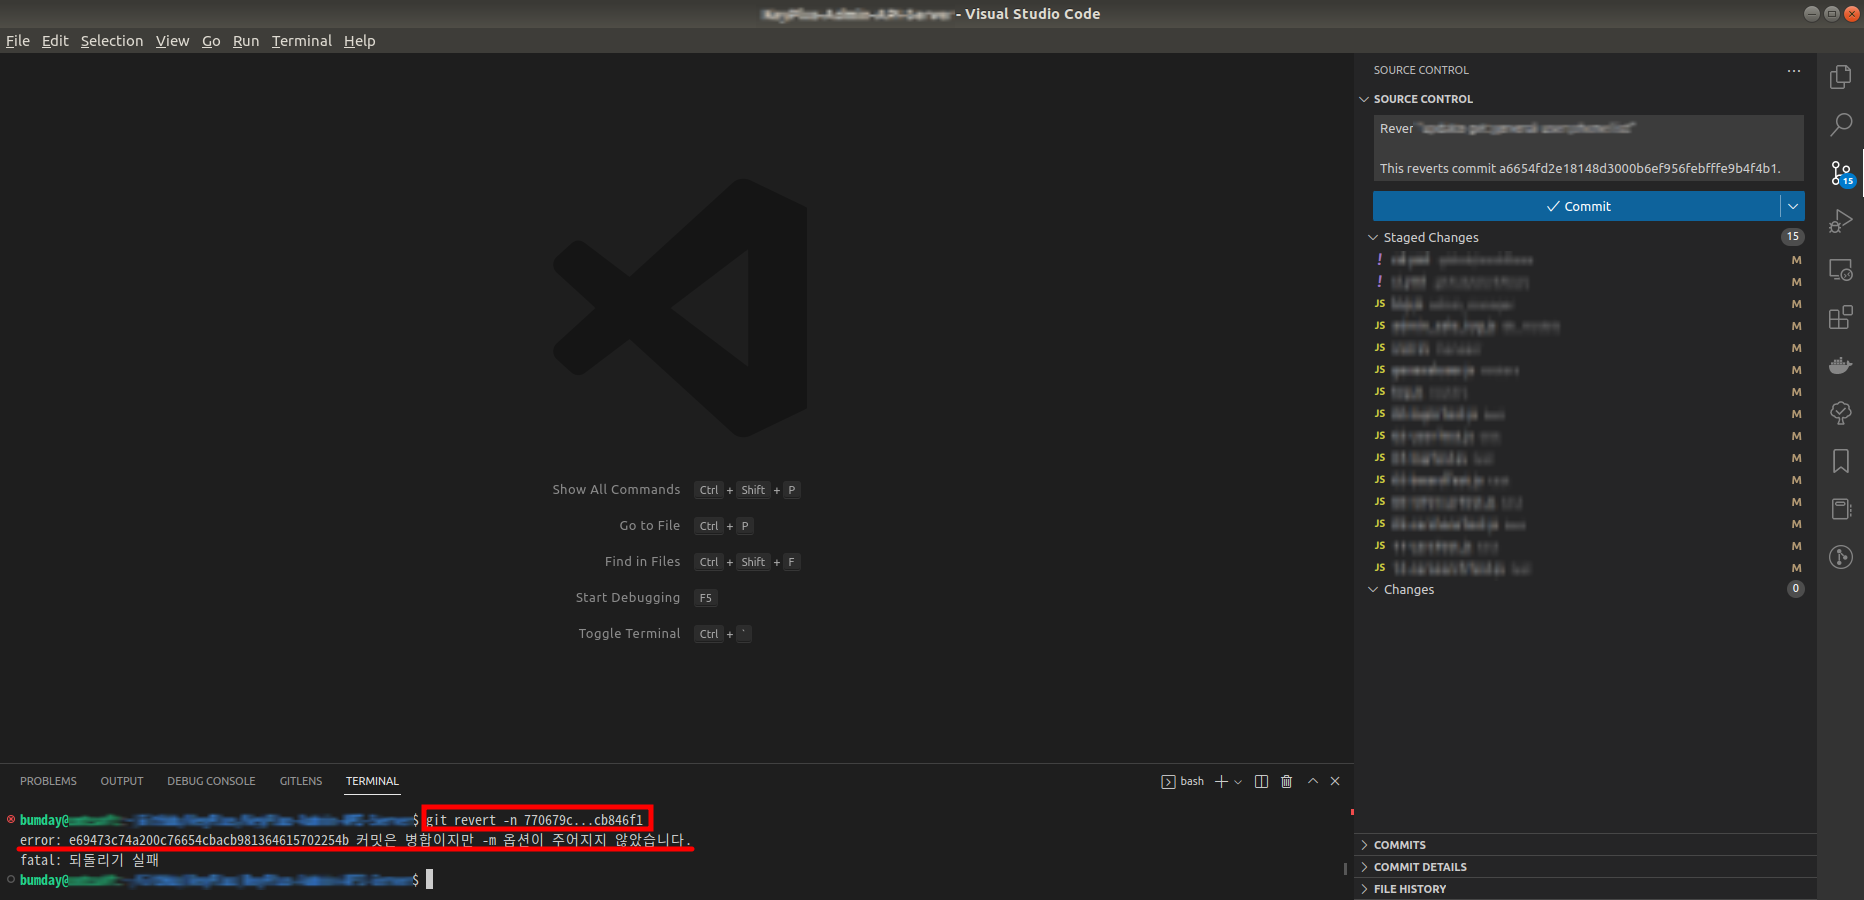This screenshot has height=900, width=1864.
Task: Click the 'Toggle Terminal' label
Action: [629, 634]
